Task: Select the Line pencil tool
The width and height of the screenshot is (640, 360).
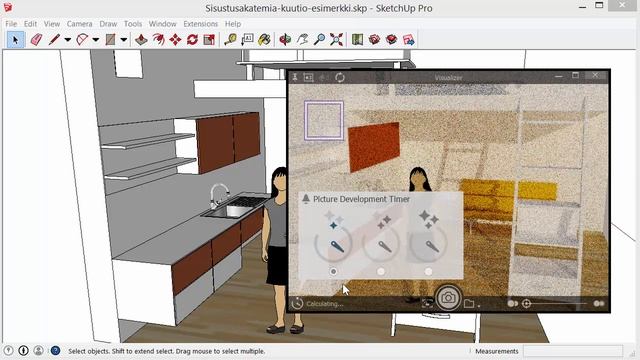Action: 54,40
